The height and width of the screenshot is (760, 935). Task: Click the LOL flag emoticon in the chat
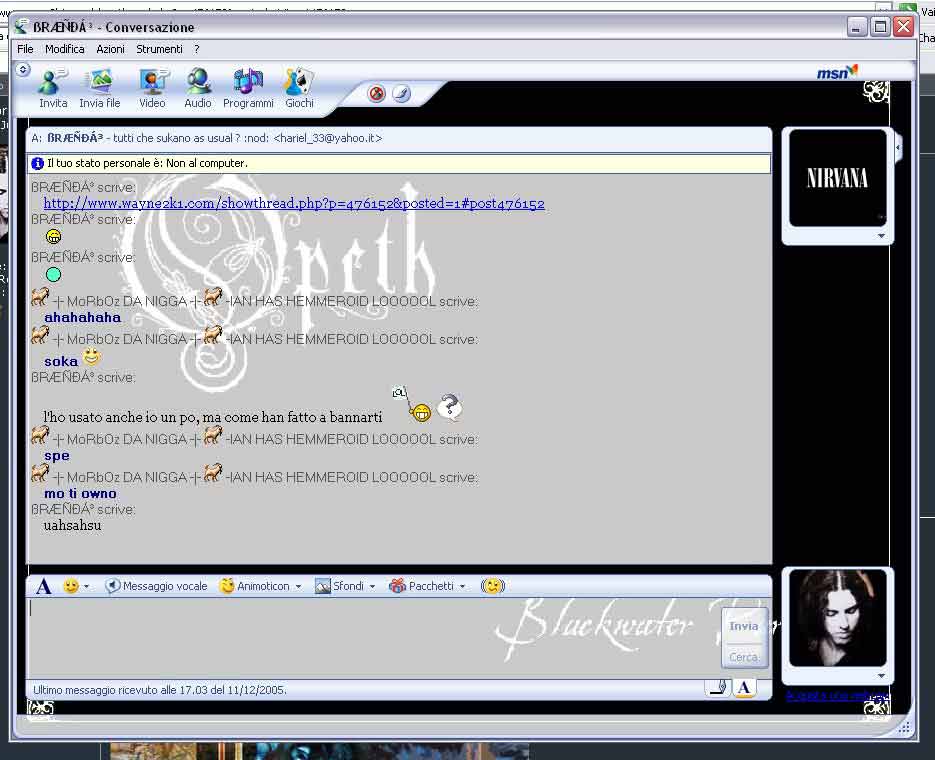coord(412,404)
